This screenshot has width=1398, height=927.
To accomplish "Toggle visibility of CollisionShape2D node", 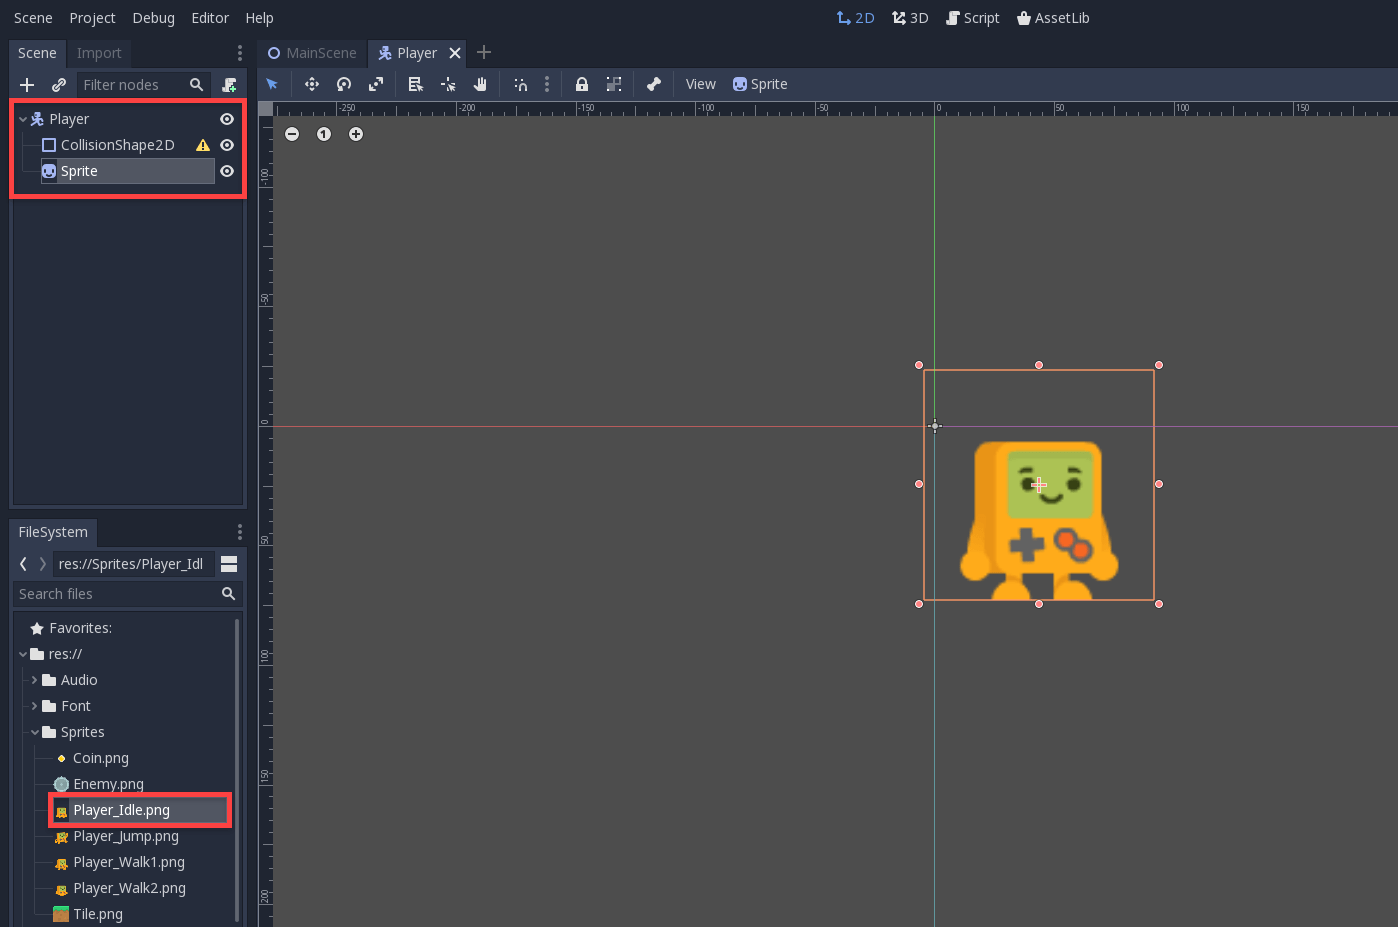I will click(227, 145).
